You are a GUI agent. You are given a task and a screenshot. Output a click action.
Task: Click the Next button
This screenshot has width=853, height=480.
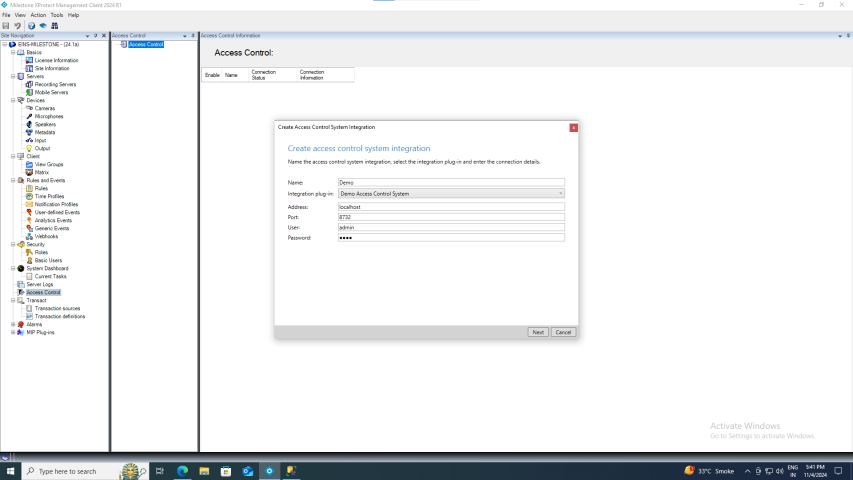[537, 332]
